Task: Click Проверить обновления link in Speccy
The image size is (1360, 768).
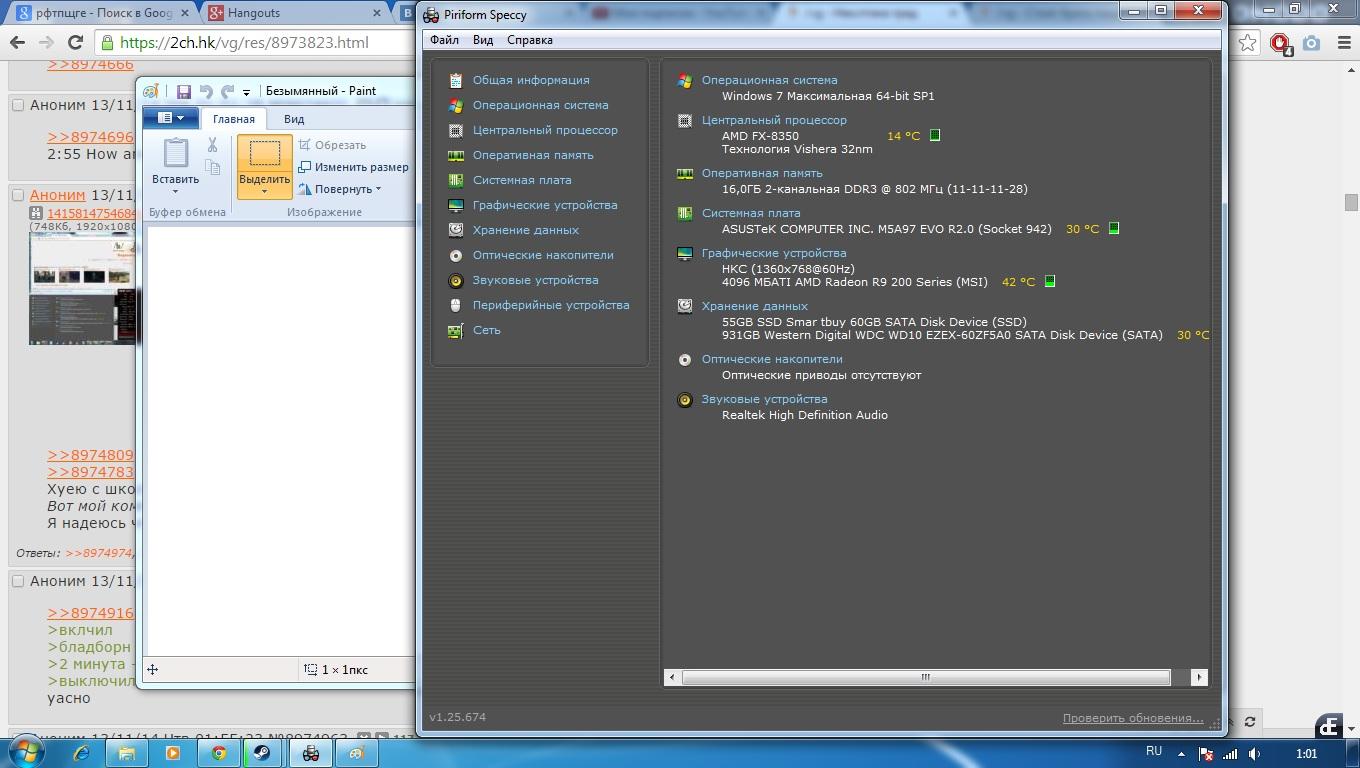Action: tap(1133, 718)
